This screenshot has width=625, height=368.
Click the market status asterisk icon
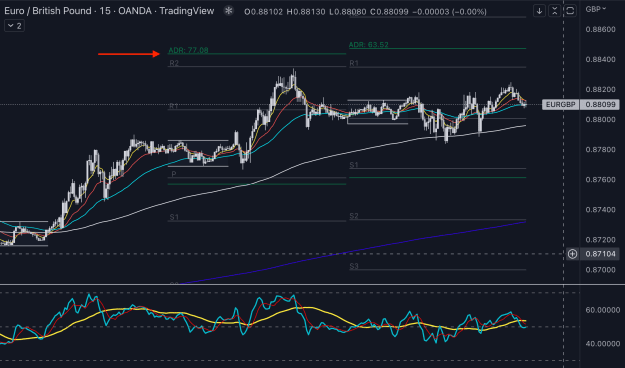point(228,11)
